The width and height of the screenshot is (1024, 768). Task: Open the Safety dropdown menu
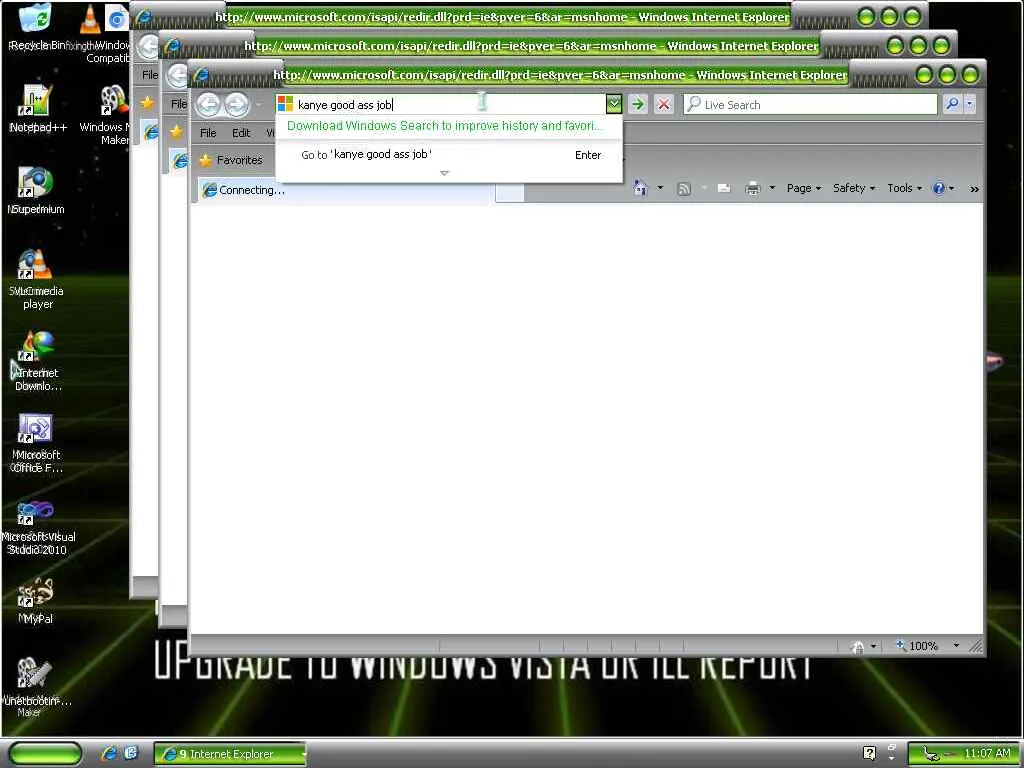pyautogui.click(x=854, y=188)
